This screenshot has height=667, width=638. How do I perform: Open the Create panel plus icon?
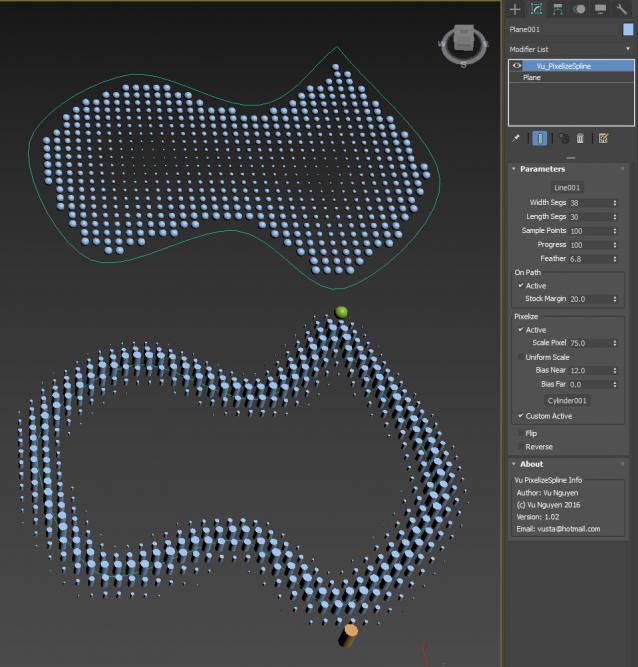click(x=515, y=9)
